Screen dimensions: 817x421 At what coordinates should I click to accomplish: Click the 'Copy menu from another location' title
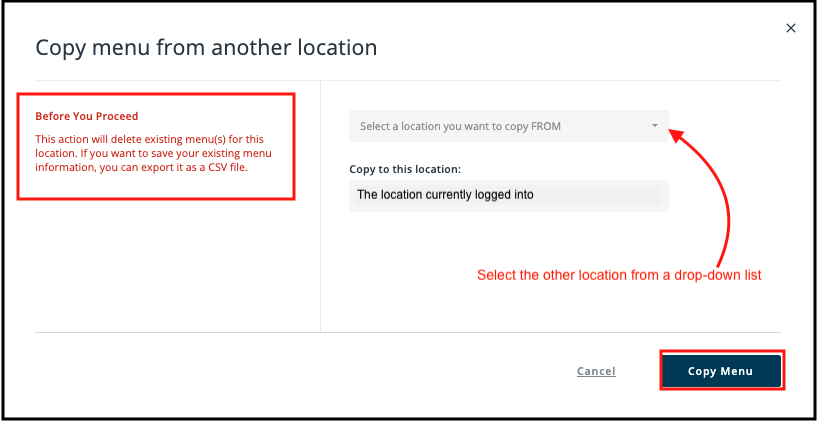(206, 47)
